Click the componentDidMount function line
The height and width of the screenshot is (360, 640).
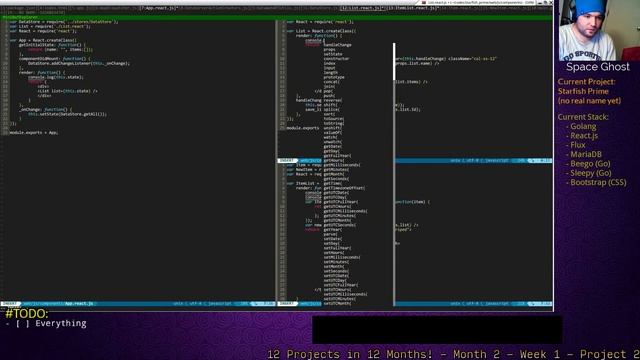(x=55, y=59)
